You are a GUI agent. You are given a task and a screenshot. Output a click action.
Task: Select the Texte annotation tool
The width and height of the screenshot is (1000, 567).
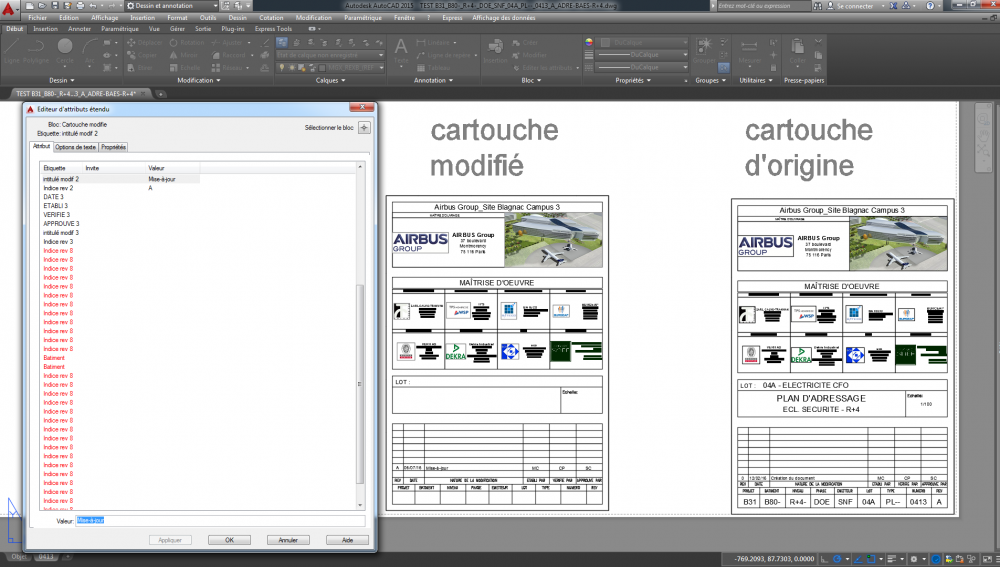[x=401, y=52]
